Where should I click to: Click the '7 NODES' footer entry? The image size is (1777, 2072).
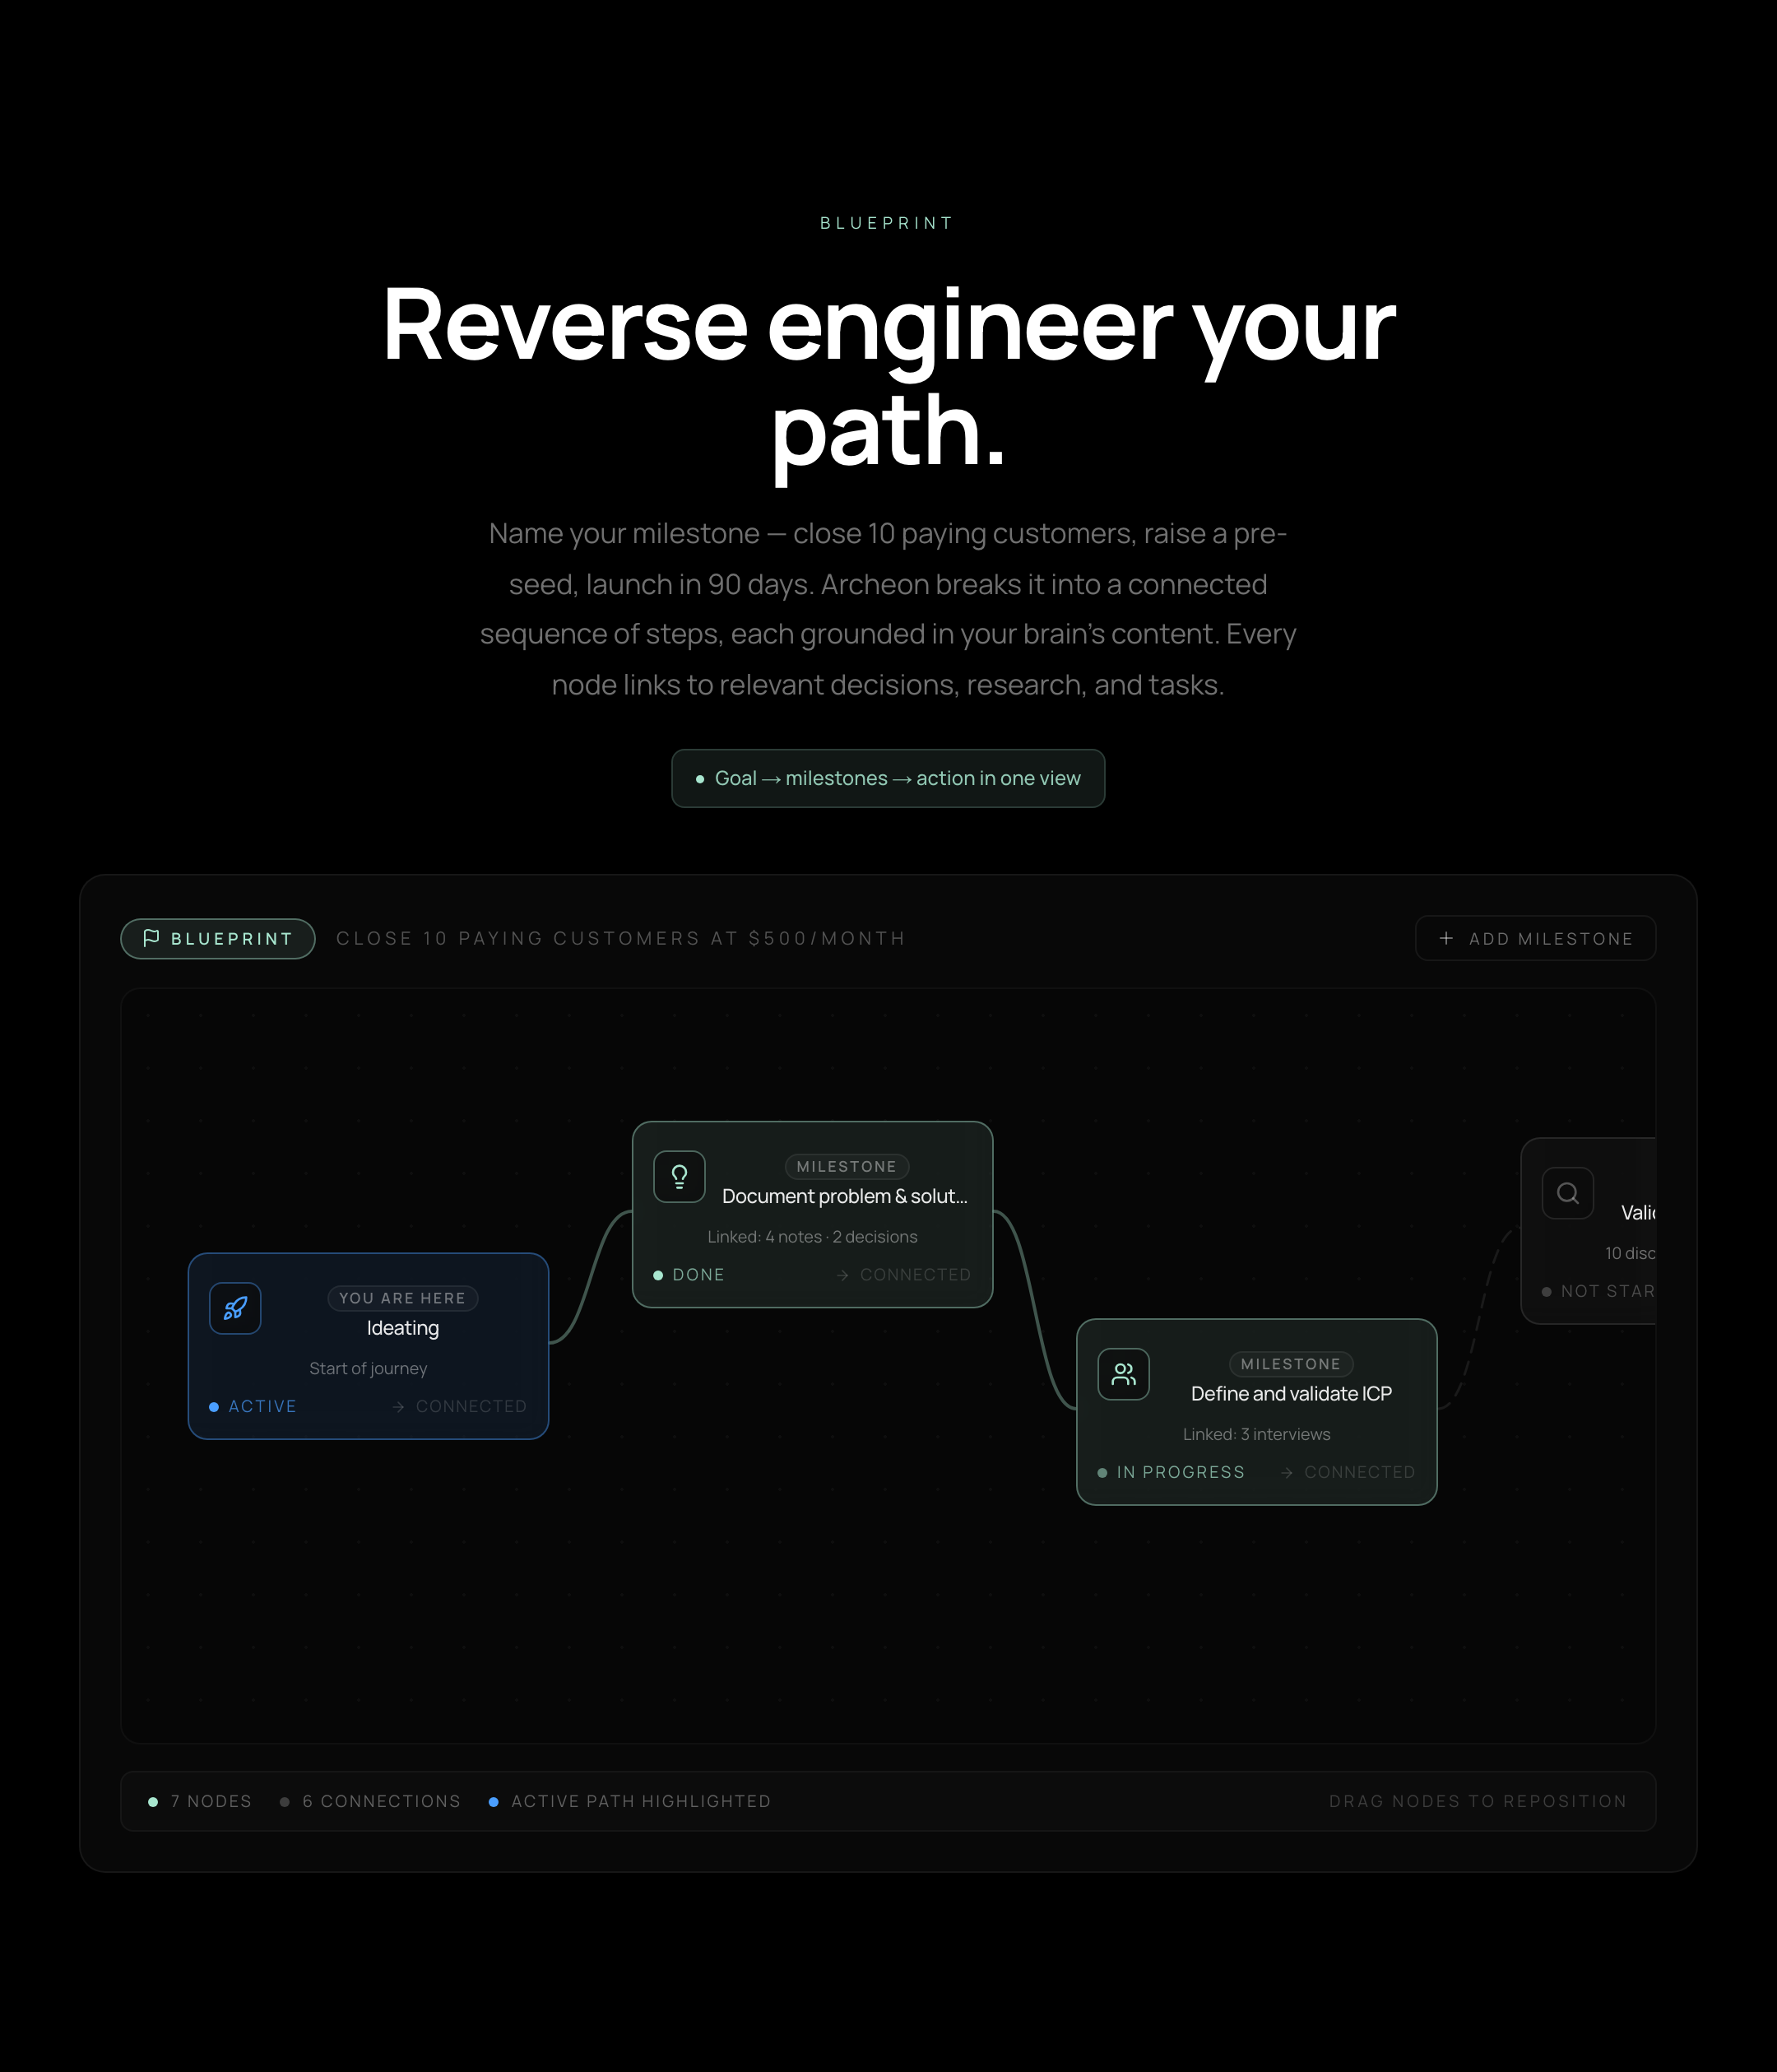pyautogui.click(x=200, y=1801)
